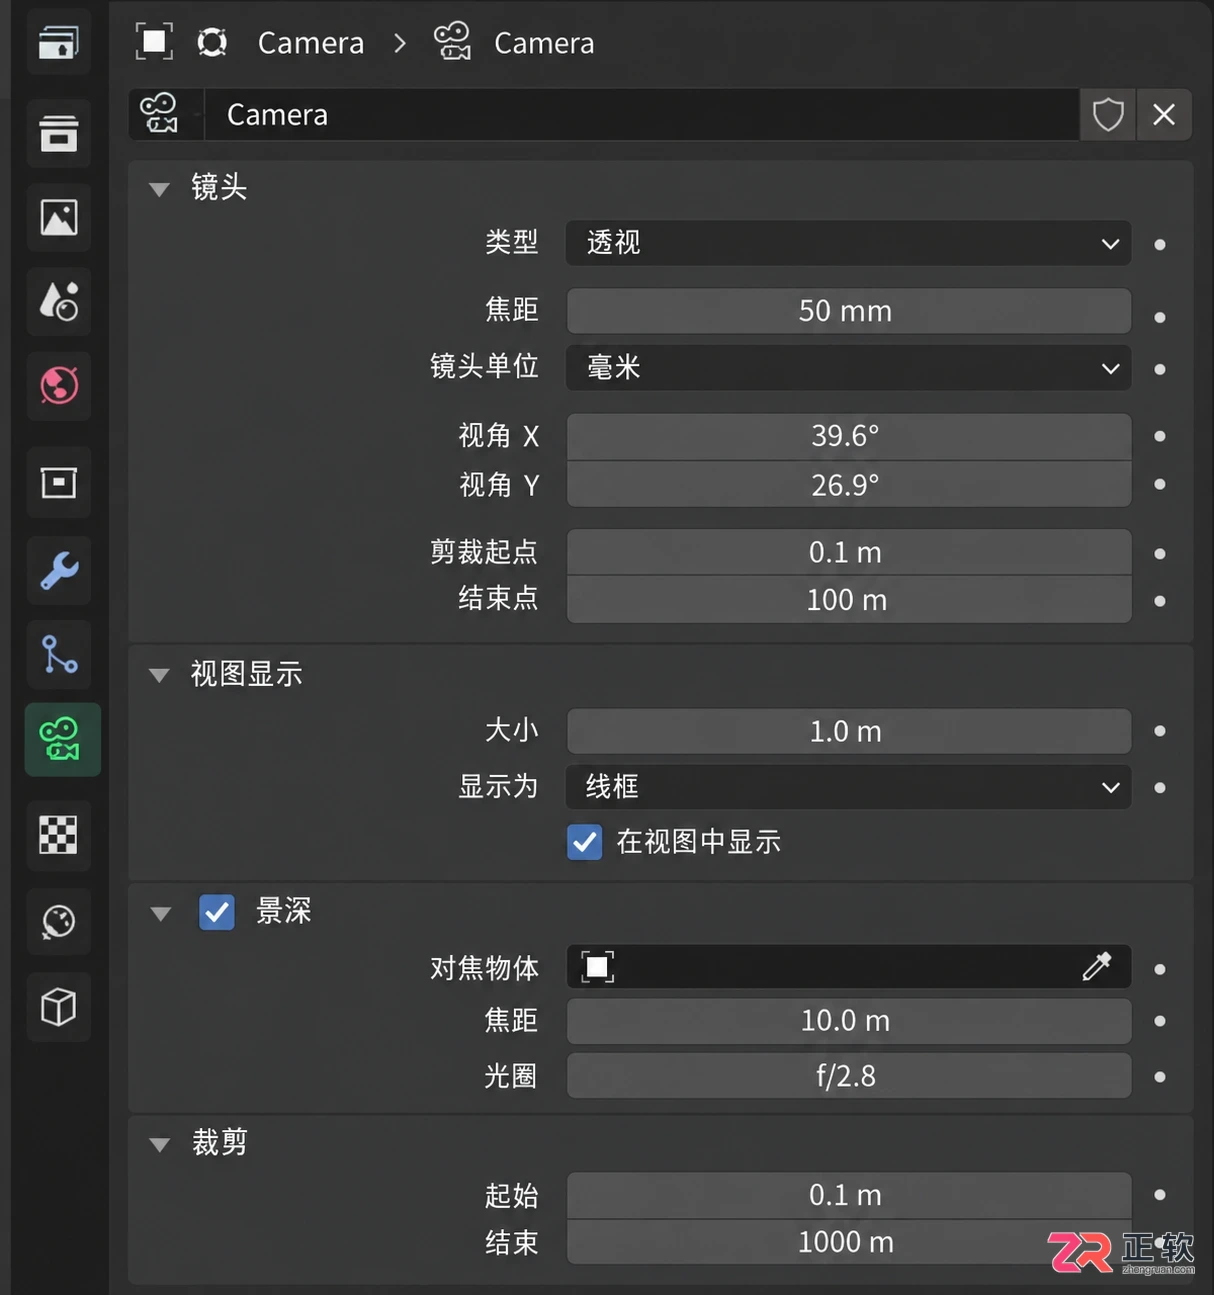Image resolution: width=1214 pixels, height=1295 pixels.
Task: Open the Render properties tab
Action: [x=58, y=44]
